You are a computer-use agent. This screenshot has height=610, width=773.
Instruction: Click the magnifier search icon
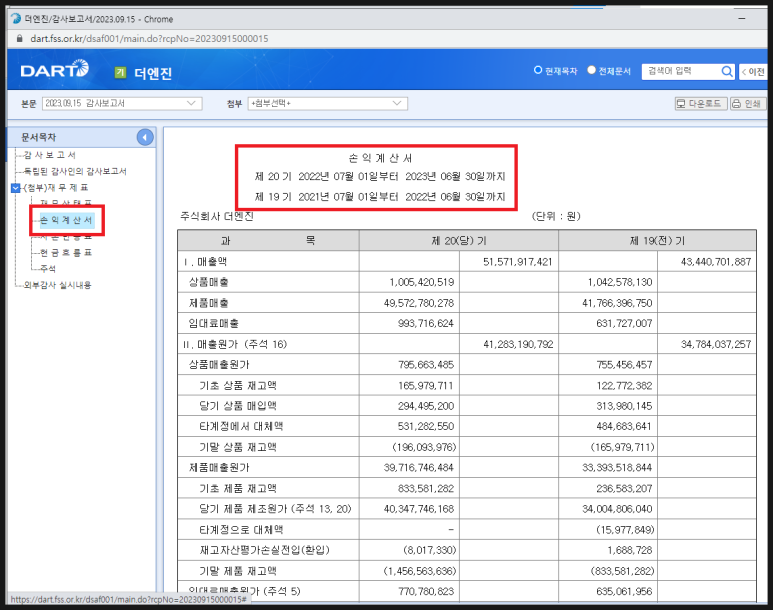(x=727, y=72)
